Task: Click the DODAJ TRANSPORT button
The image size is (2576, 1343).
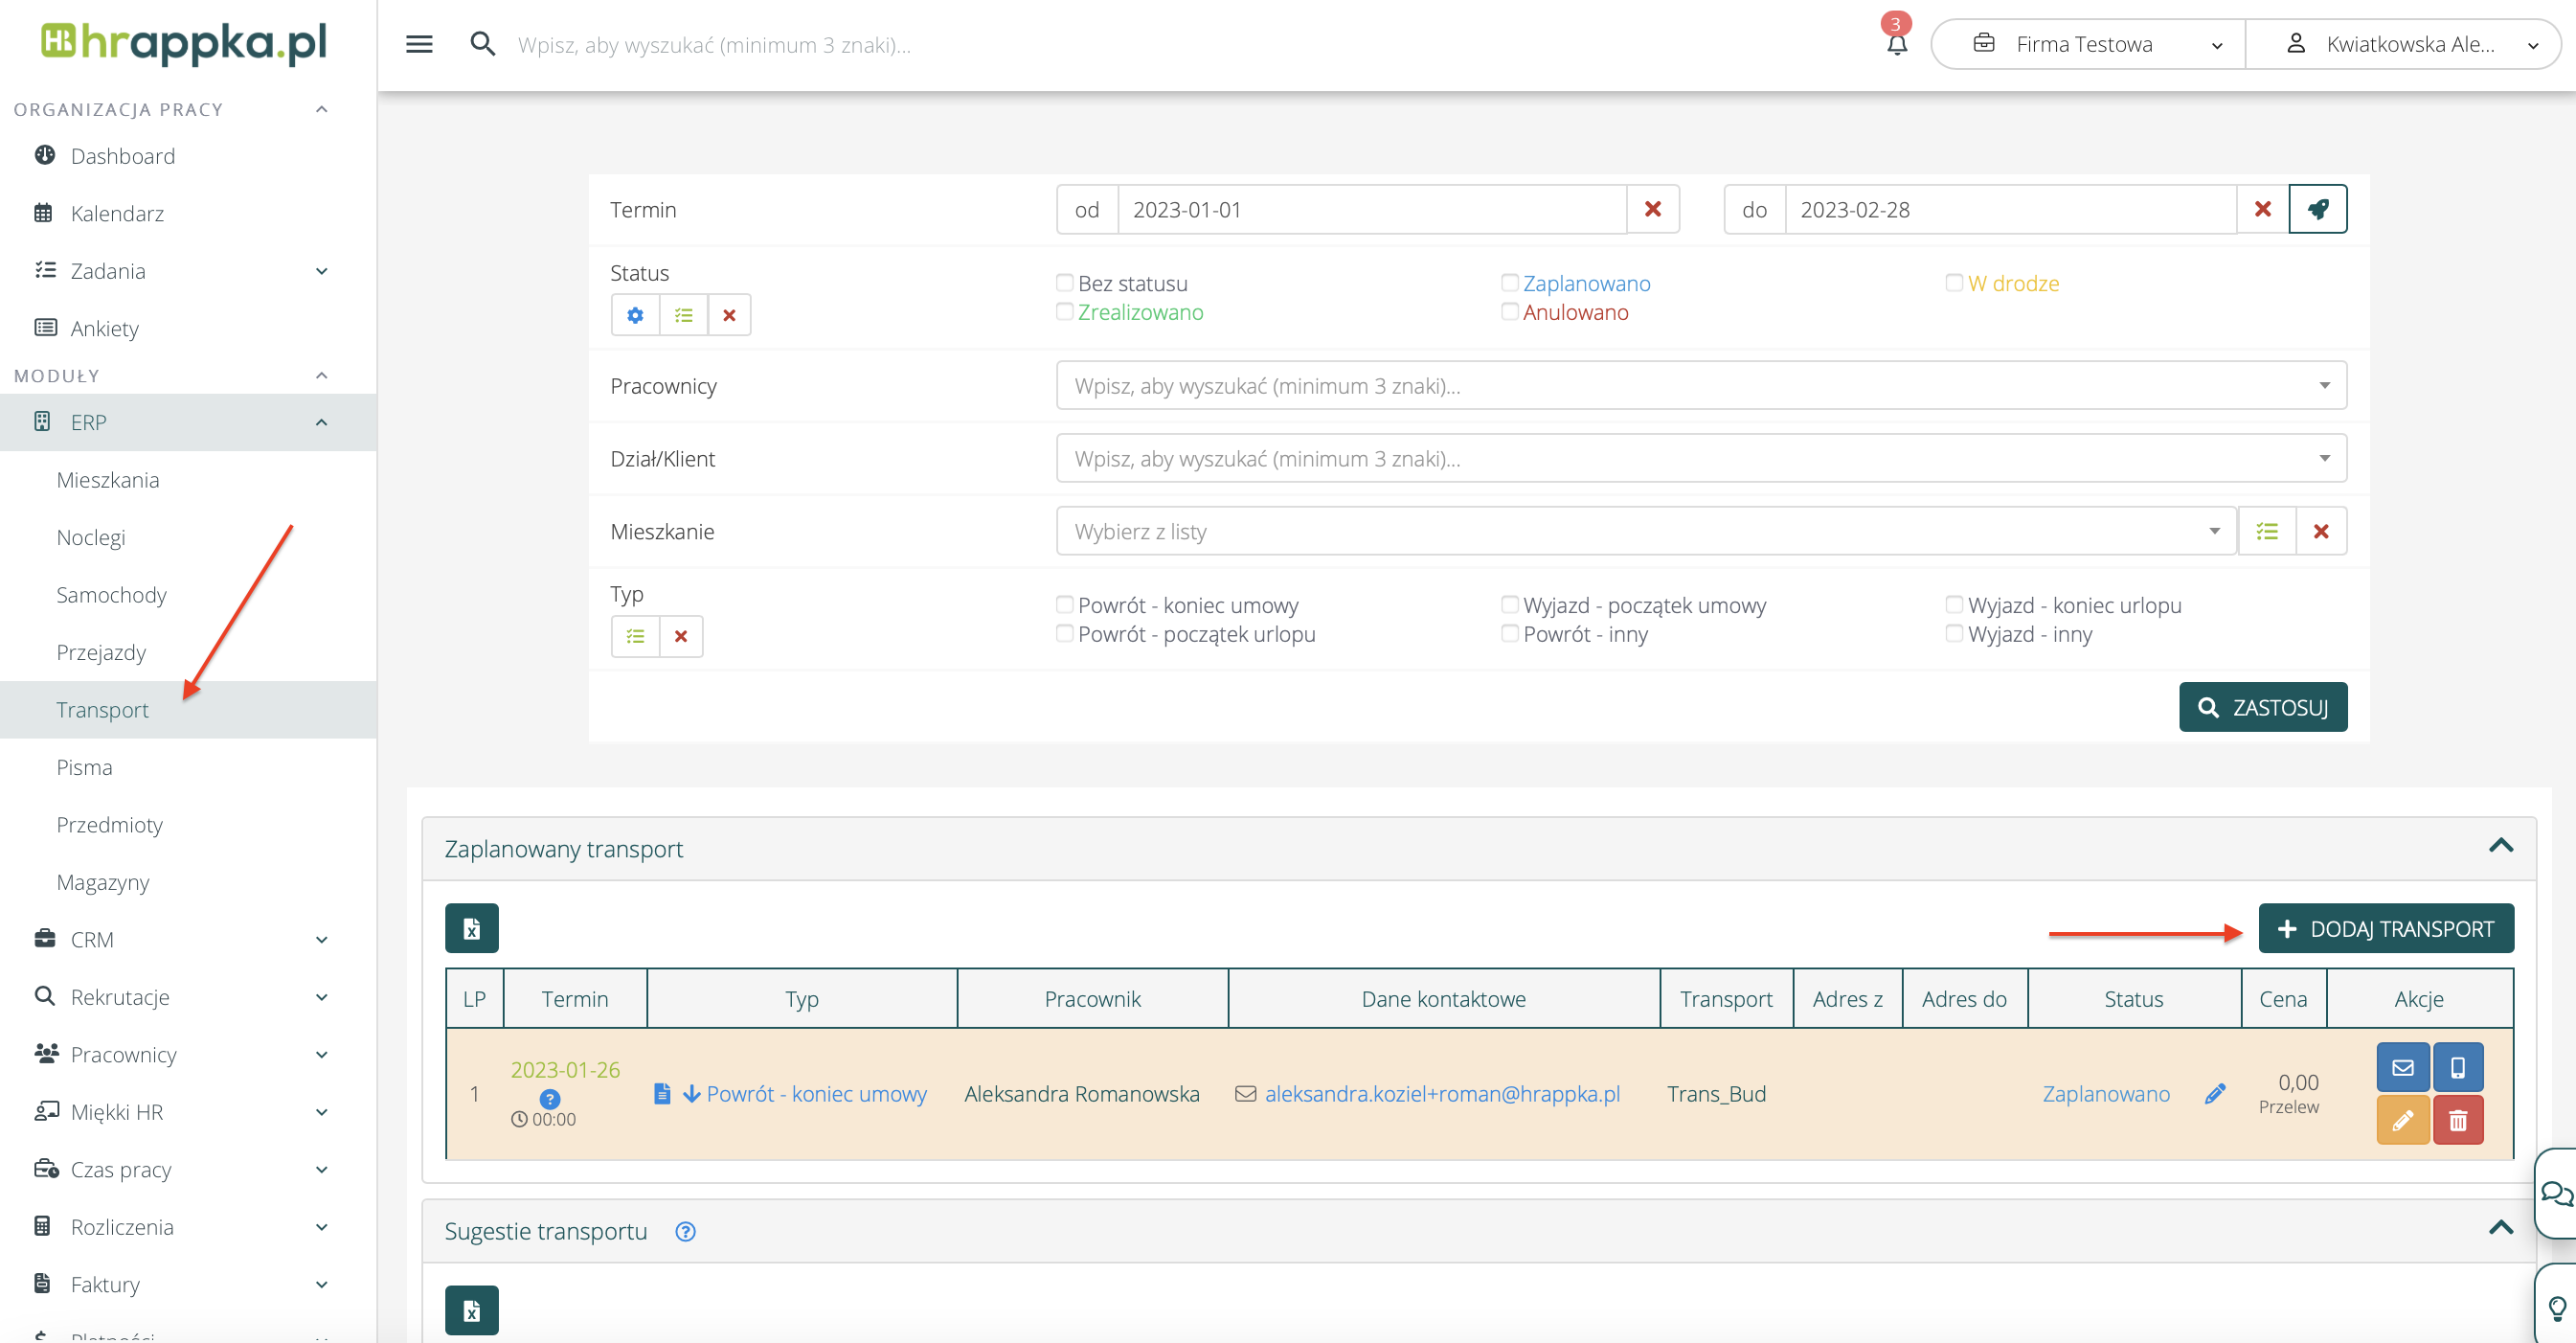Action: 2385,928
